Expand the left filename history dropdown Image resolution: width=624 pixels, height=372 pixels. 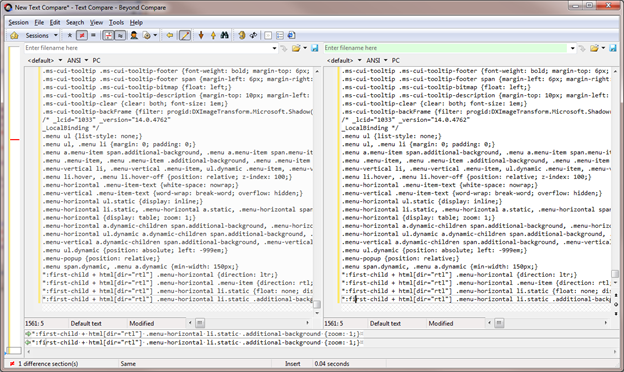point(274,48)
